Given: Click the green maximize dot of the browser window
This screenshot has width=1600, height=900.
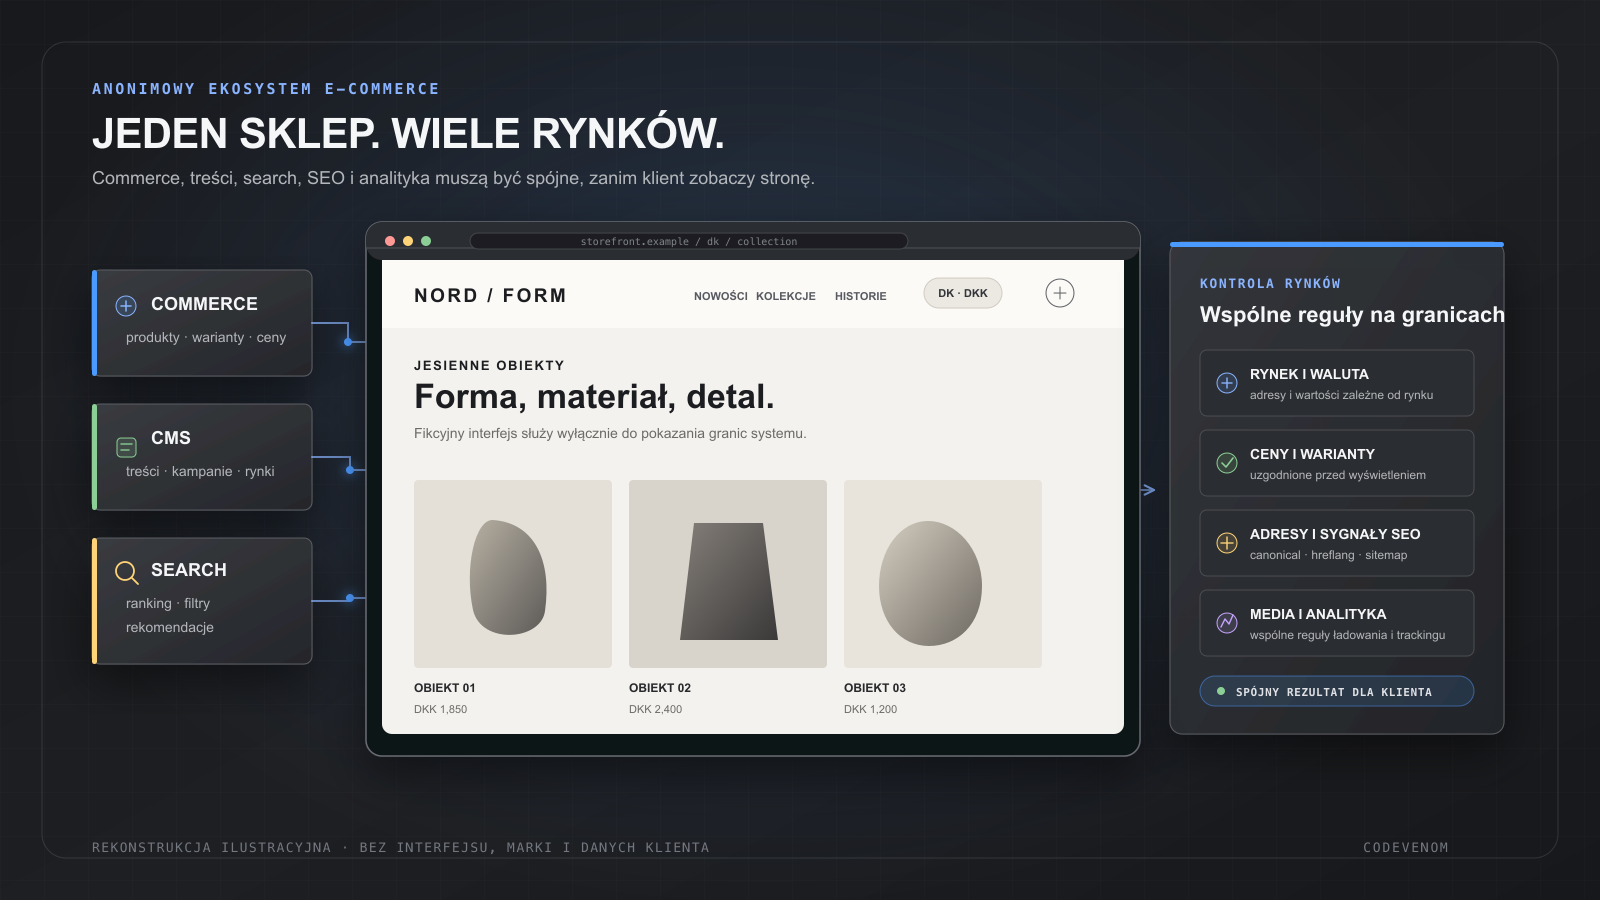Looking at the screenshot, I should 426,241.
